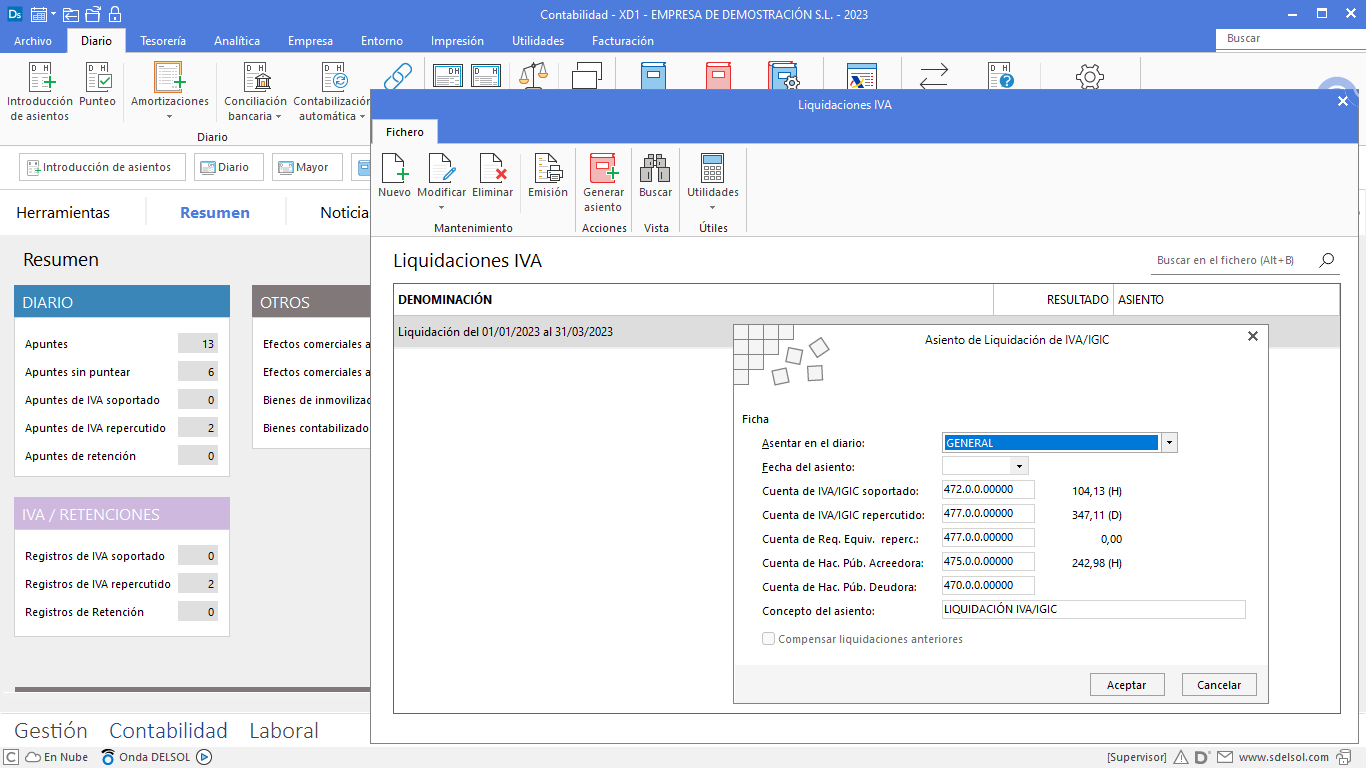Open the Fecha del asiento date picker
1366x768 pixels.
[1019, 467]
